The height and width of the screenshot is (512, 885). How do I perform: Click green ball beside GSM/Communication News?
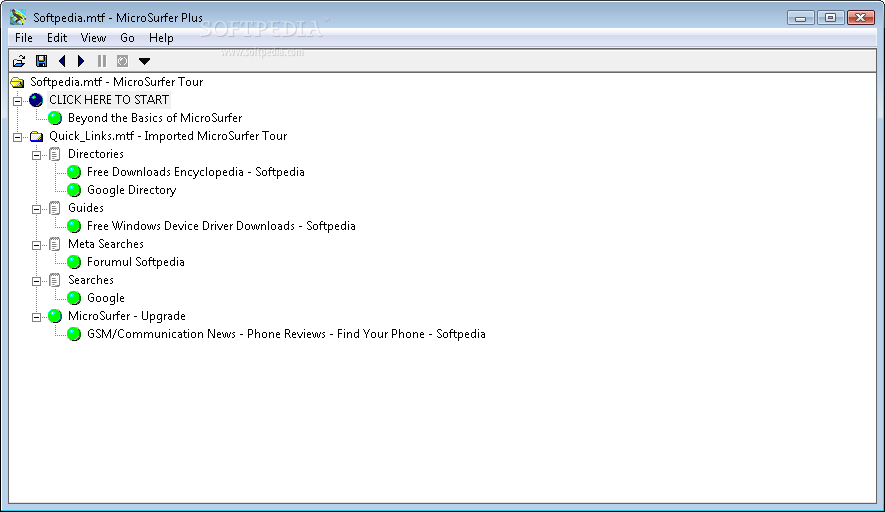tap(74, 334)
